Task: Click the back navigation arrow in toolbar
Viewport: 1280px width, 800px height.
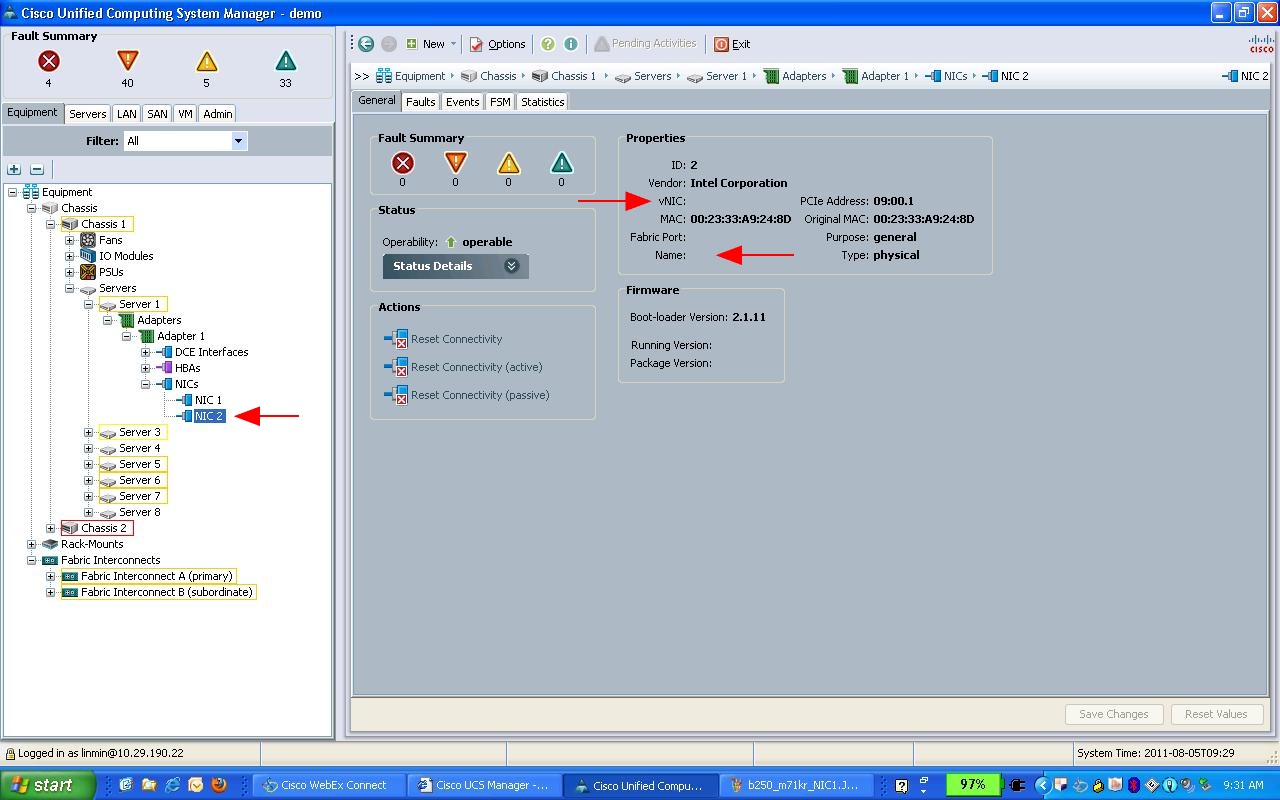Action: [x=366, y=44]
